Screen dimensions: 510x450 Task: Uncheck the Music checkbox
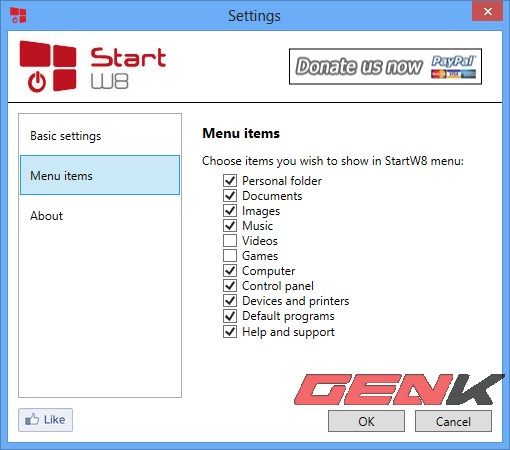(x=230, y=225)
